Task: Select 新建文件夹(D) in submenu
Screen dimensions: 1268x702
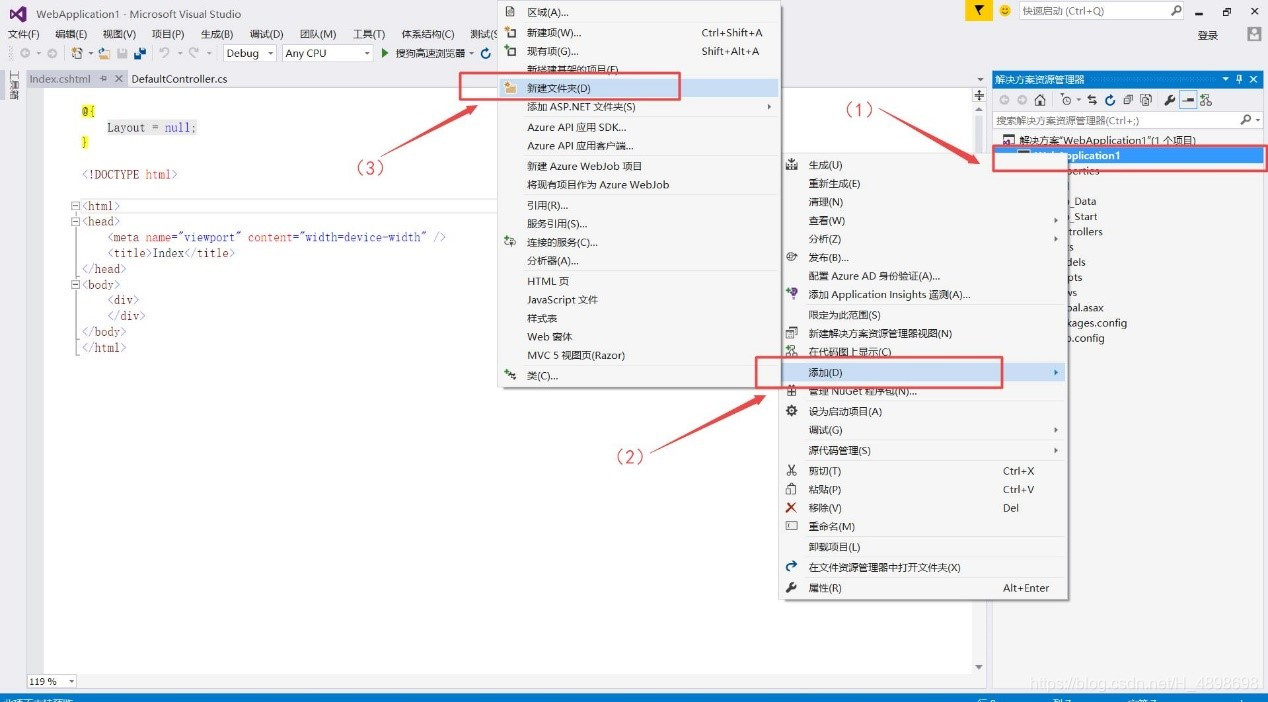Action: point(638,88)
